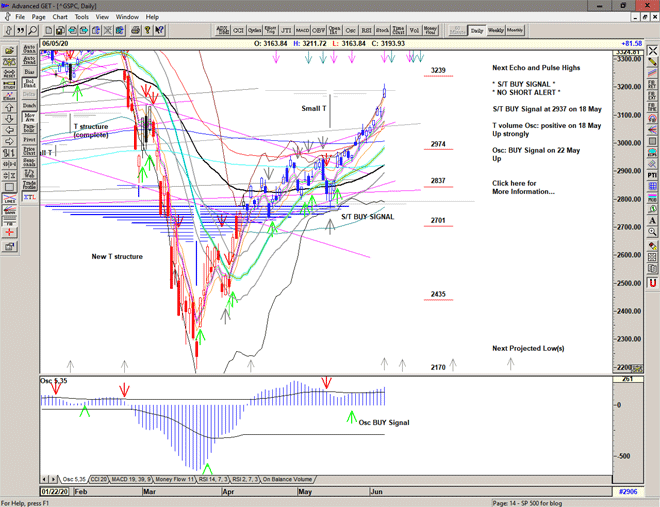Click the up arrow icon in left toolbar
This screenshot has width=660, height=507.
[x=9, y=107]
